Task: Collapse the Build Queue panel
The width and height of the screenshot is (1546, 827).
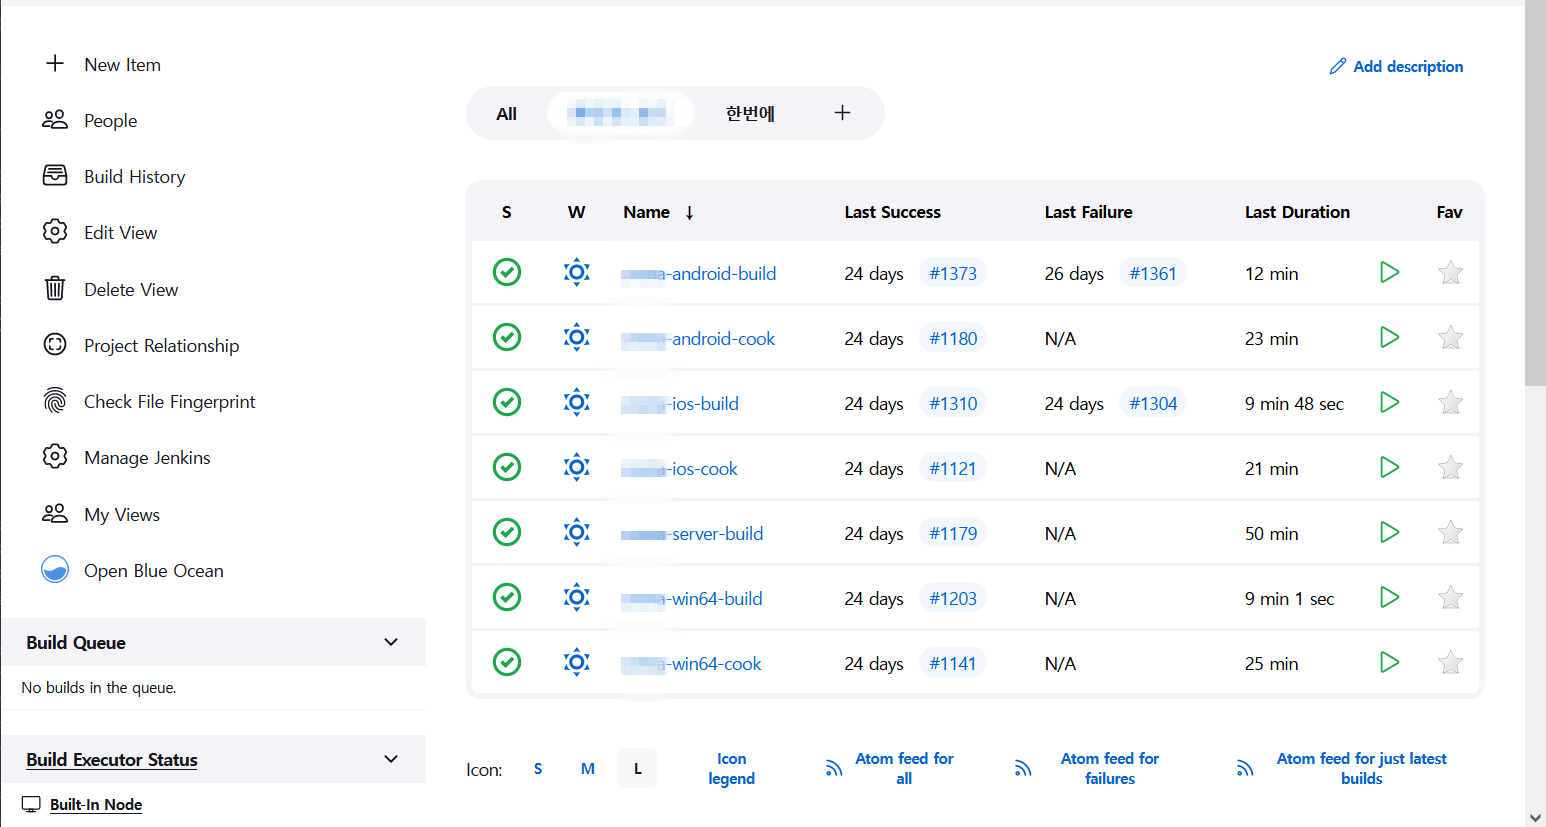Action: [x=391, y=642]
